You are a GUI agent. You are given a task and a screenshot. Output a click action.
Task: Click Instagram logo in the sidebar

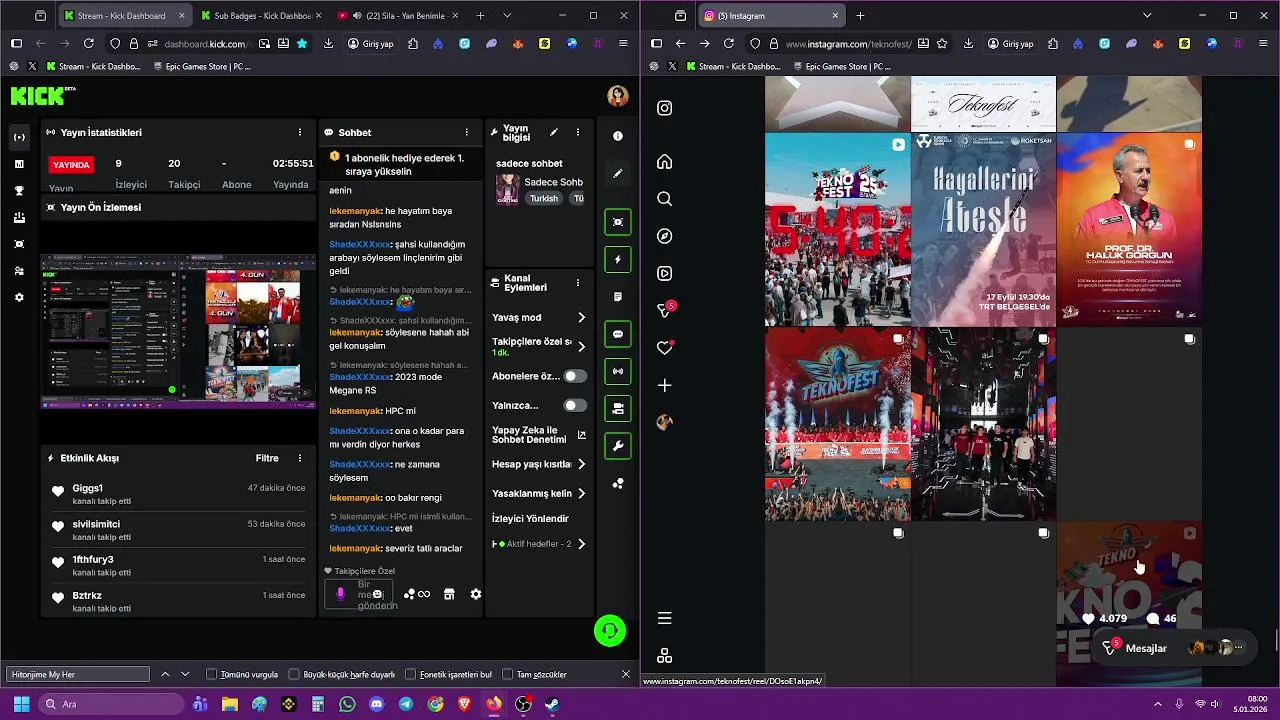664,108
